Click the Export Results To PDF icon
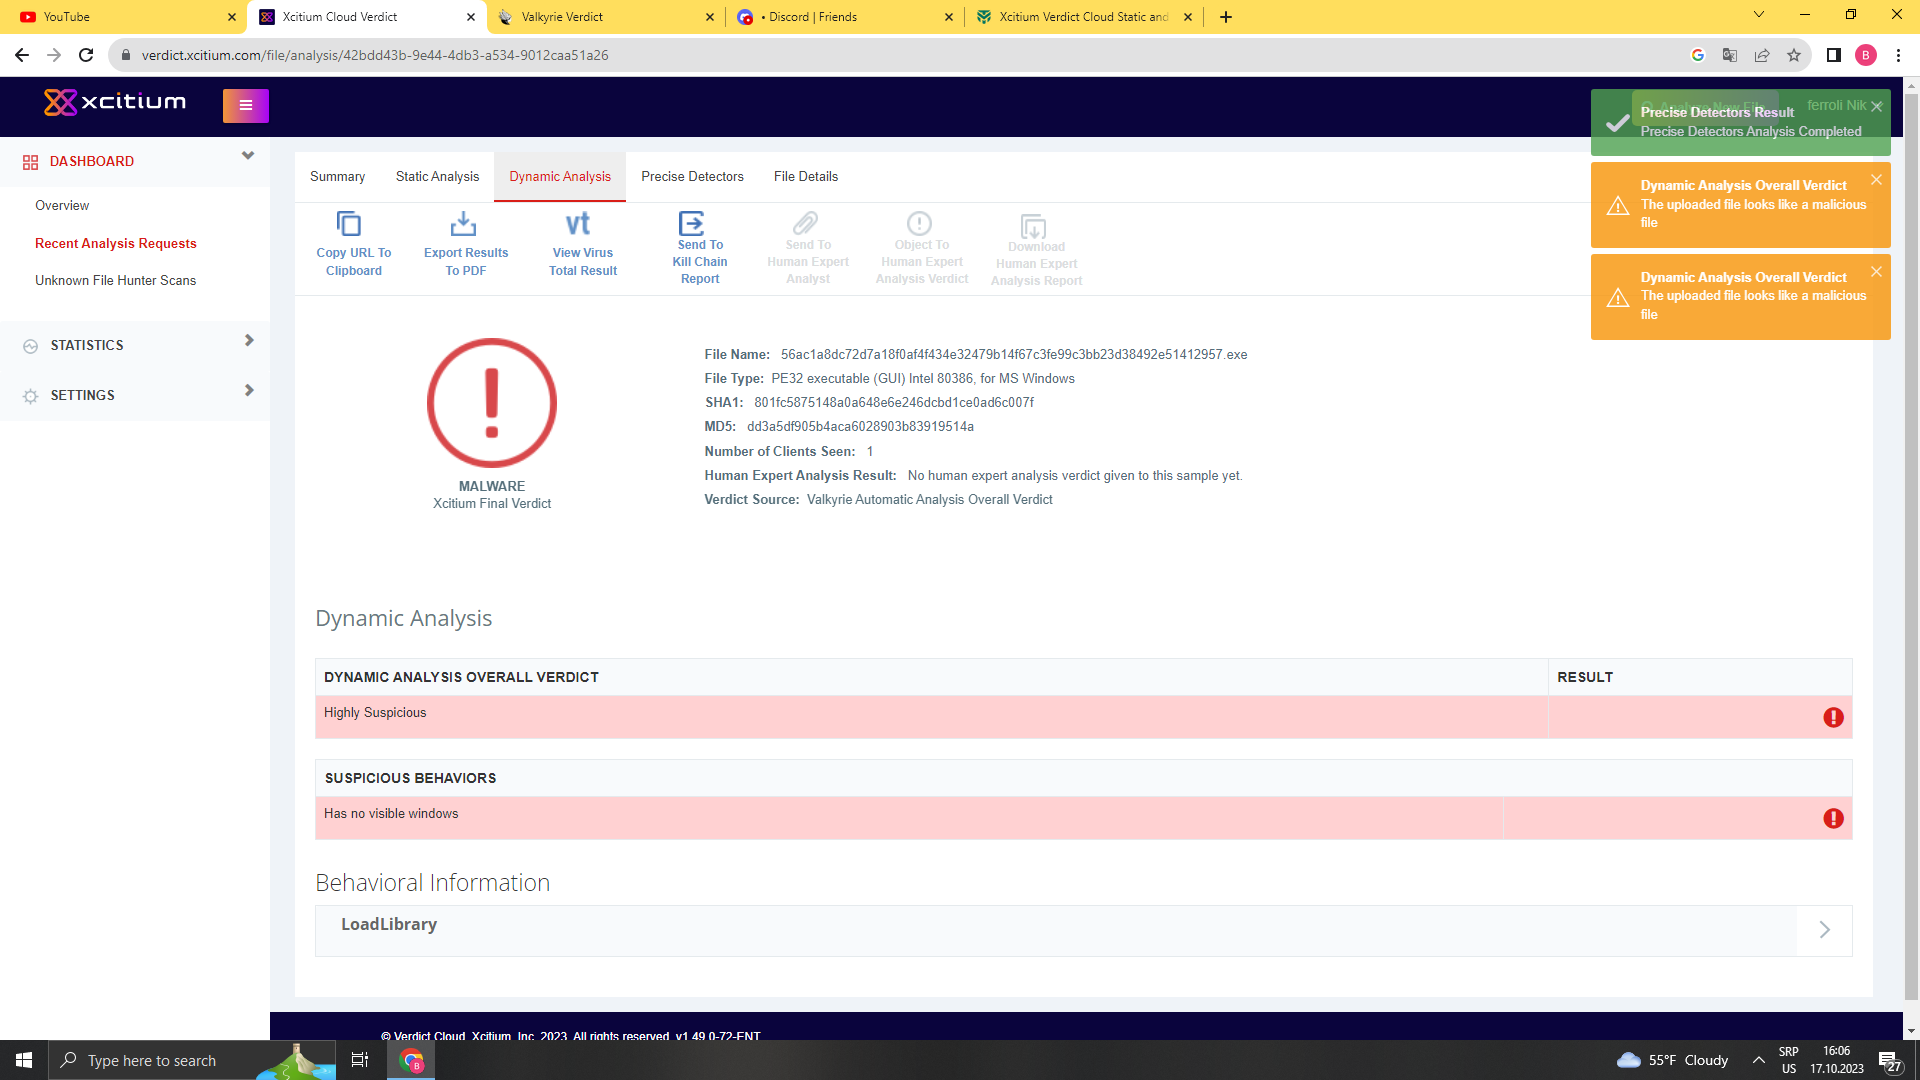This screenshot has width=1920, height=1080. coord(464,224)
